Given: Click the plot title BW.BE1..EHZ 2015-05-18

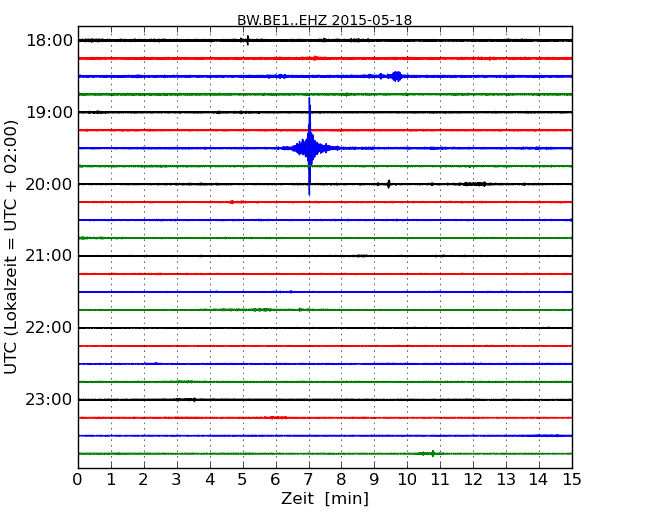Looking at the screenshot, I should [324, 20].
